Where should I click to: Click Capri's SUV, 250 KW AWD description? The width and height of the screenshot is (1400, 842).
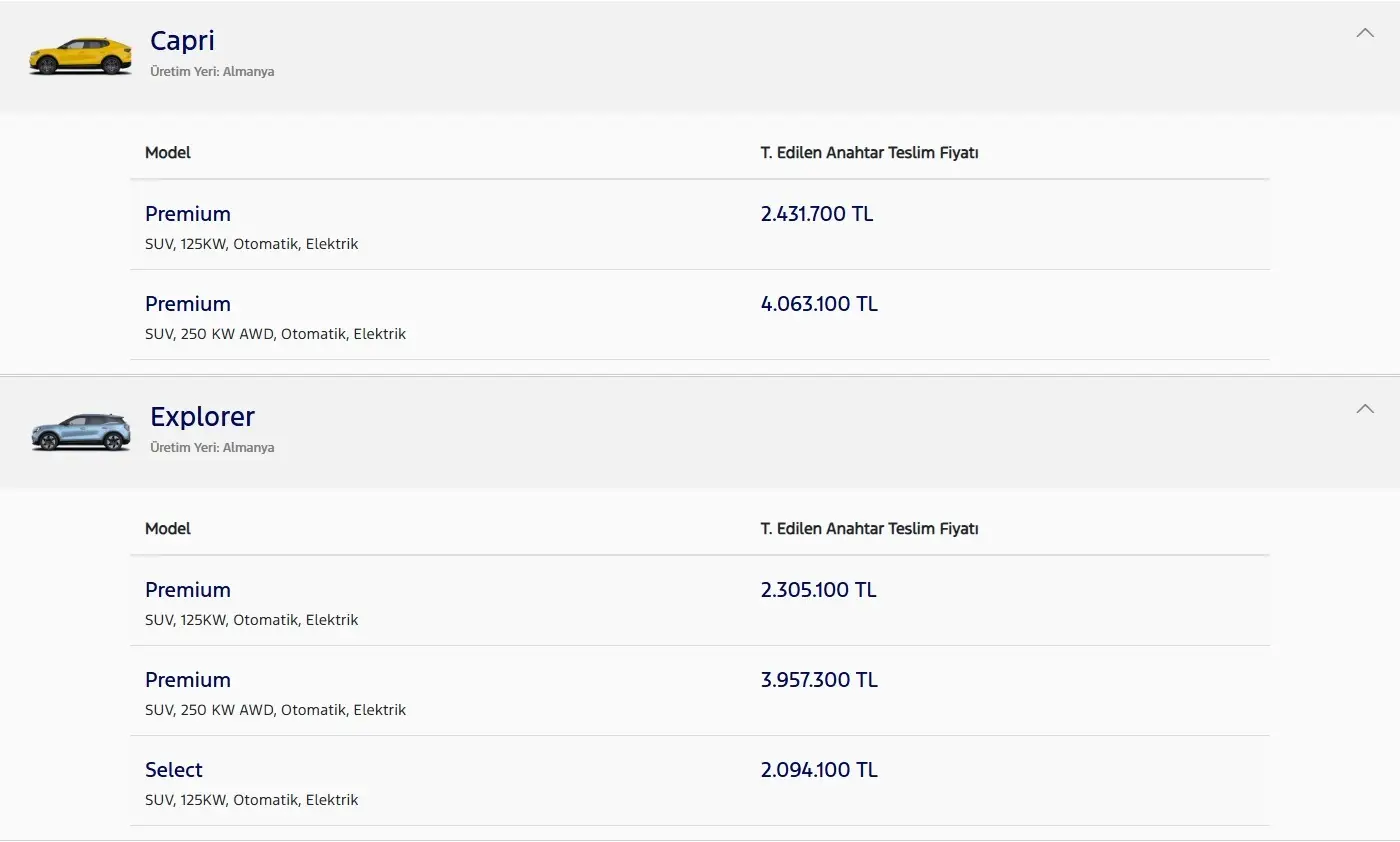click(275, 334)
